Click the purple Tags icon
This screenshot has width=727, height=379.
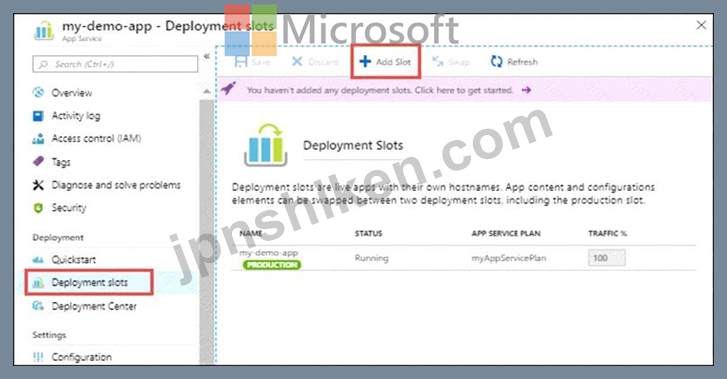[x=38, y=161]
